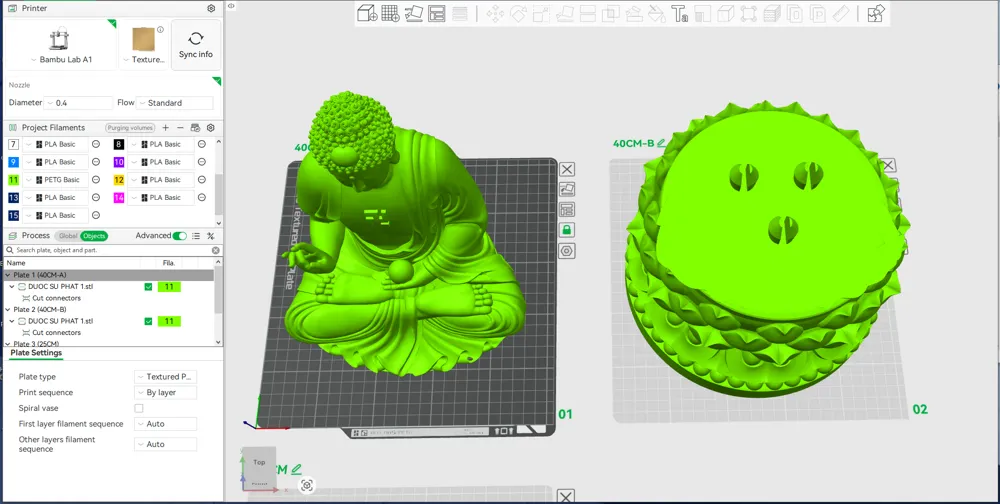
Task: Open First layer filament sequence dropdown
Action: [x=165, y=424]
